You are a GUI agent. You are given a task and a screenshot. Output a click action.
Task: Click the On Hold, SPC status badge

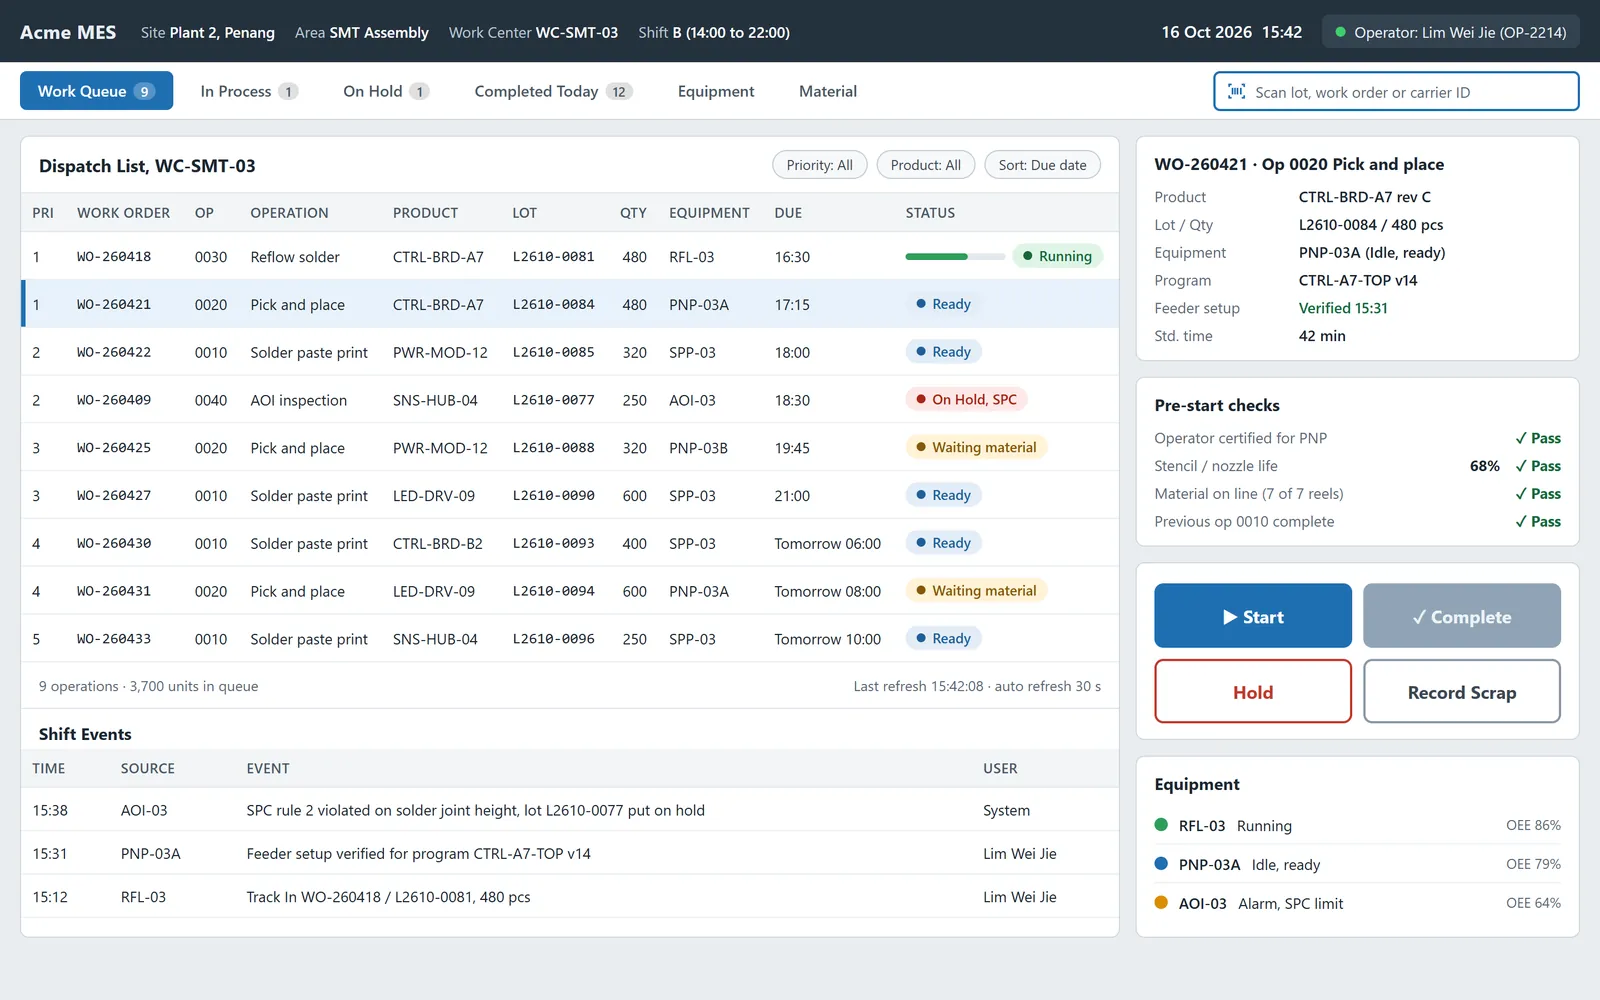[966, 399]
